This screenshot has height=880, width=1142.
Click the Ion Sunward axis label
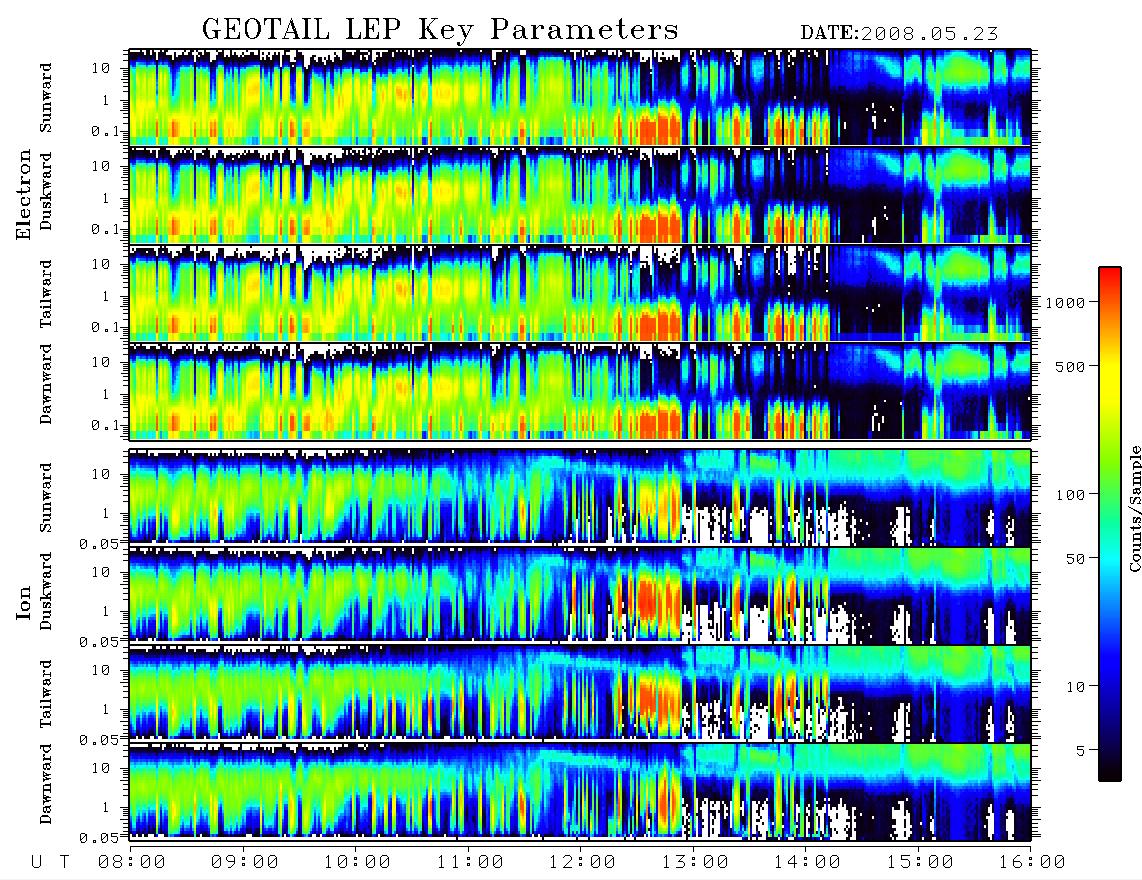46,497
